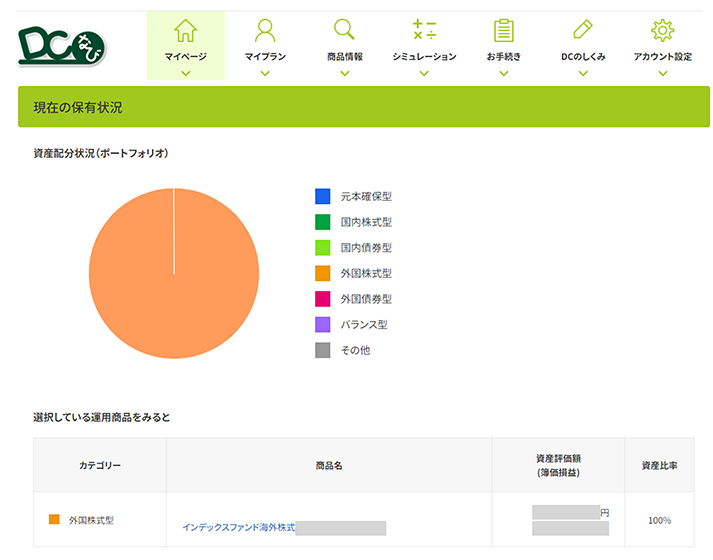Expand the chevron under マイプラン
Viewport: 713px width, 560px height.
click(x=265, y=73)
